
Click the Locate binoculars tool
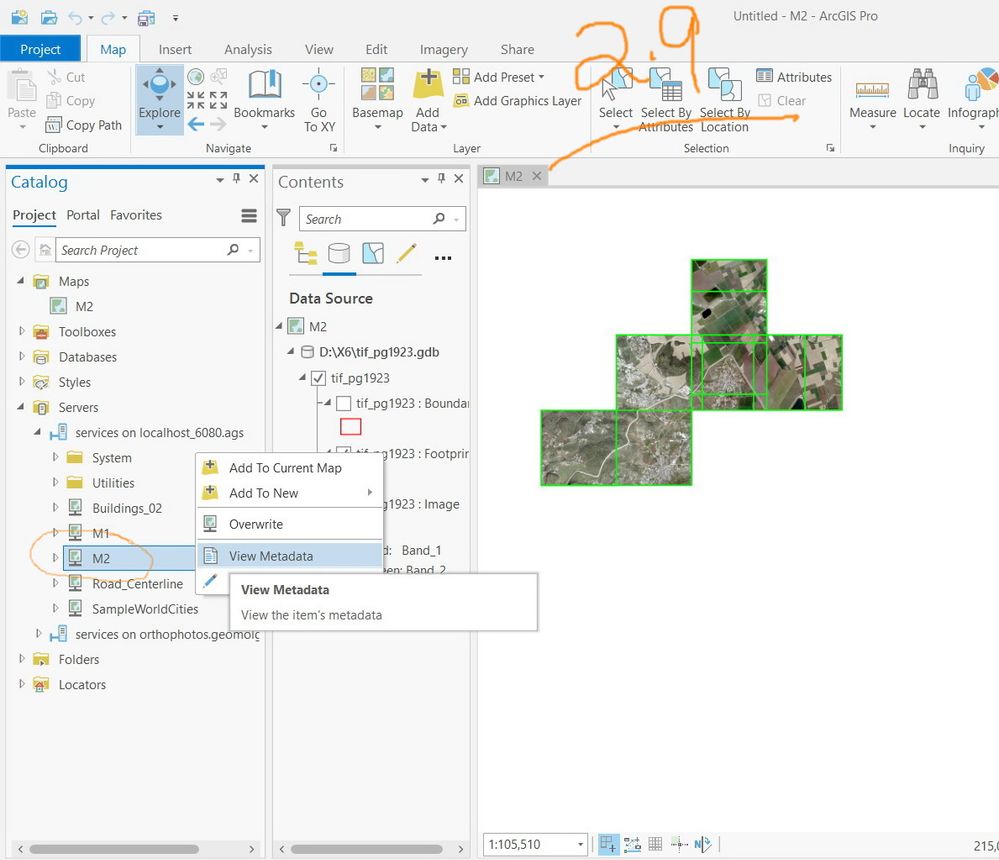921,99
